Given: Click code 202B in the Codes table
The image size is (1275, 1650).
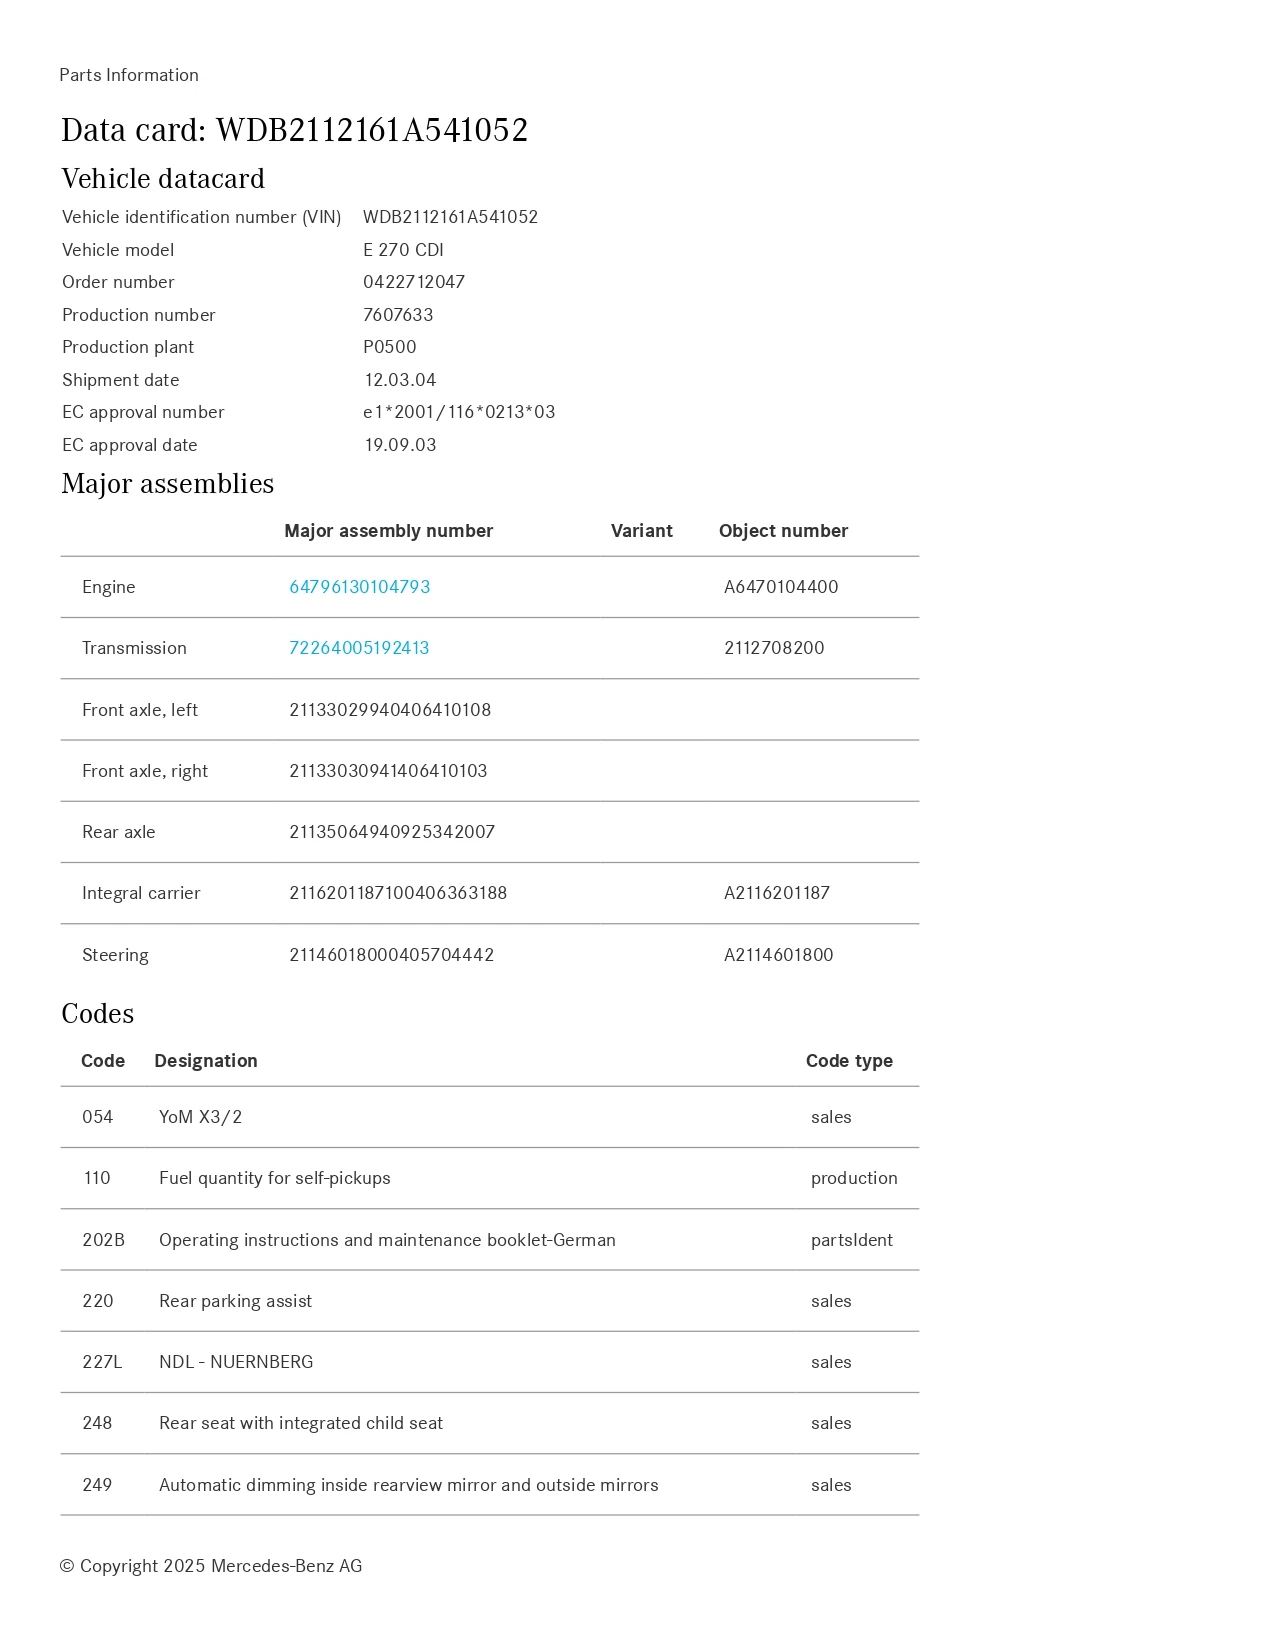Looking at the screenshot, I should (x=103, y=1240).
